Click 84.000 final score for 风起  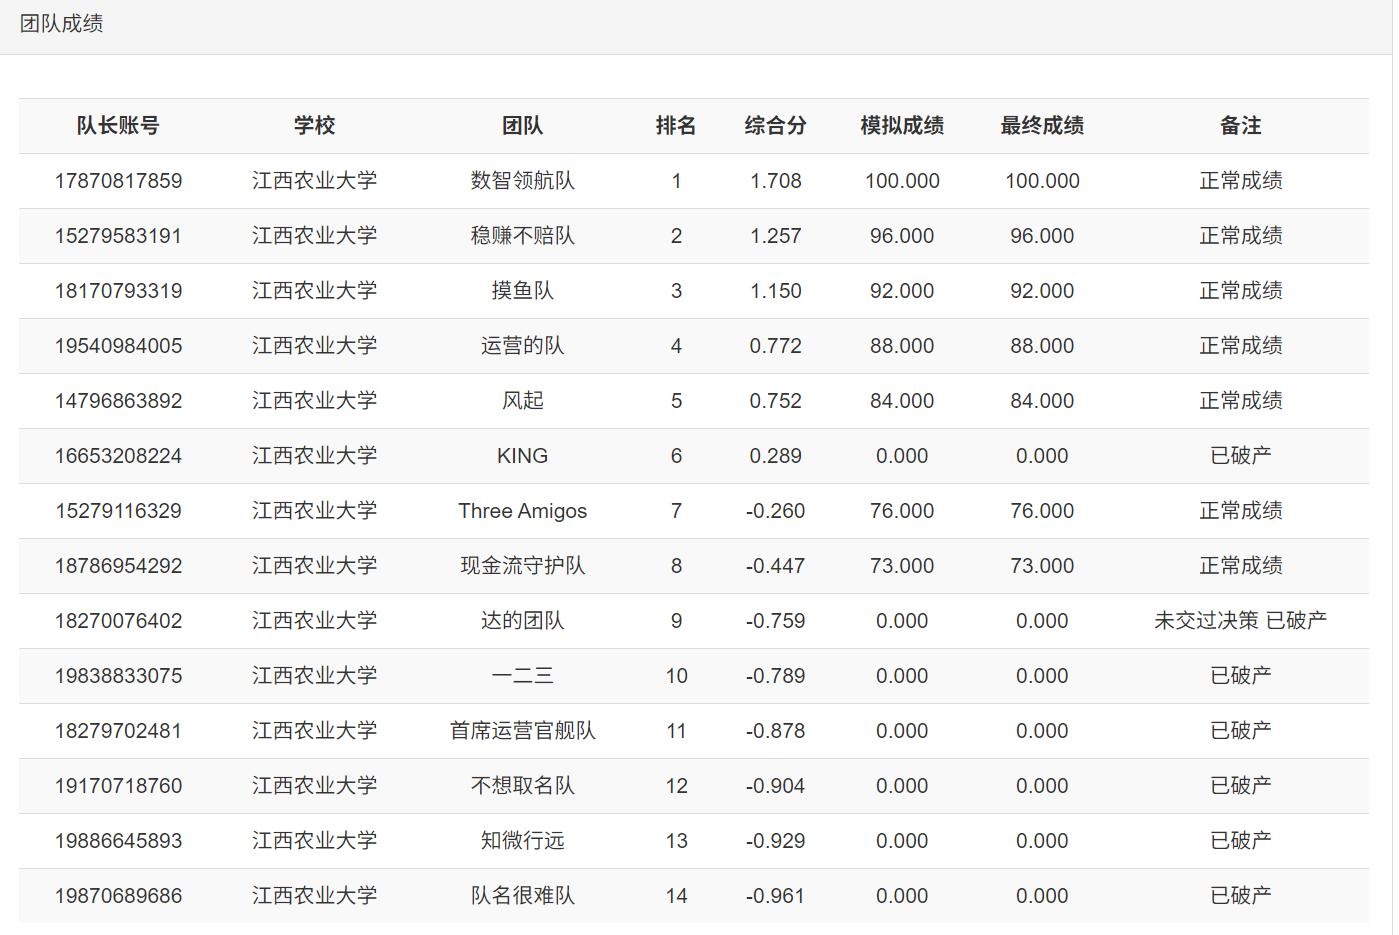coord(1042,401)
